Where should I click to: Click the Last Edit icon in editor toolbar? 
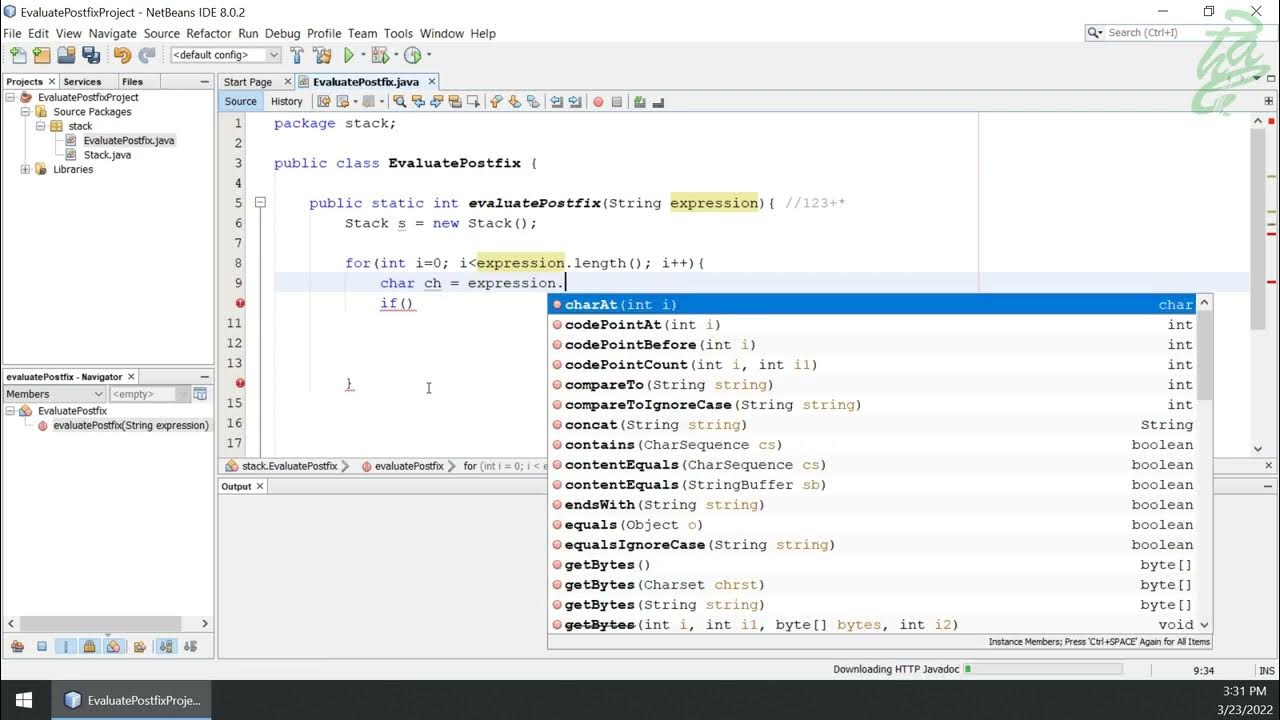tap(324, 101)
